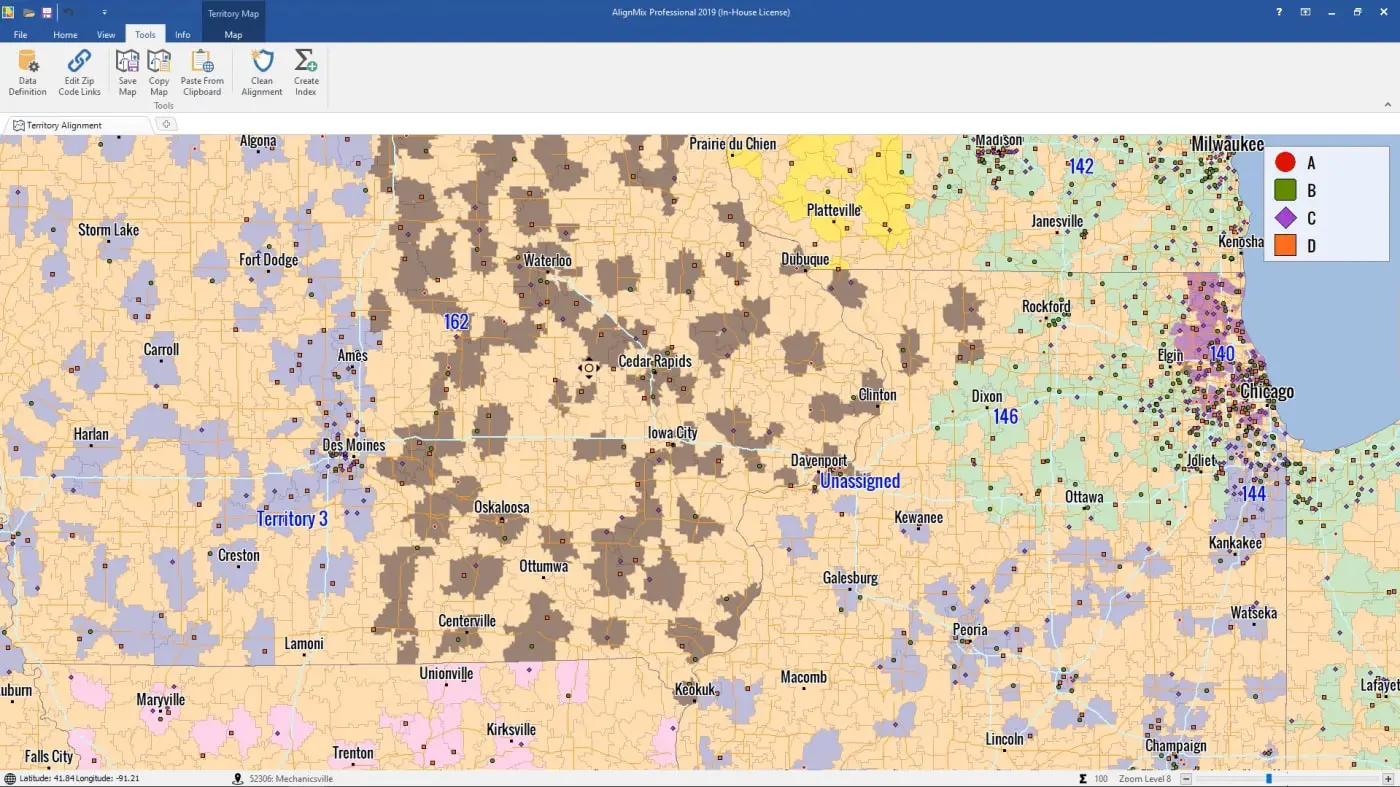Click the purple diamond C legend symbol
Screen dimensions: 1400x787
(x=1285, y=217)
